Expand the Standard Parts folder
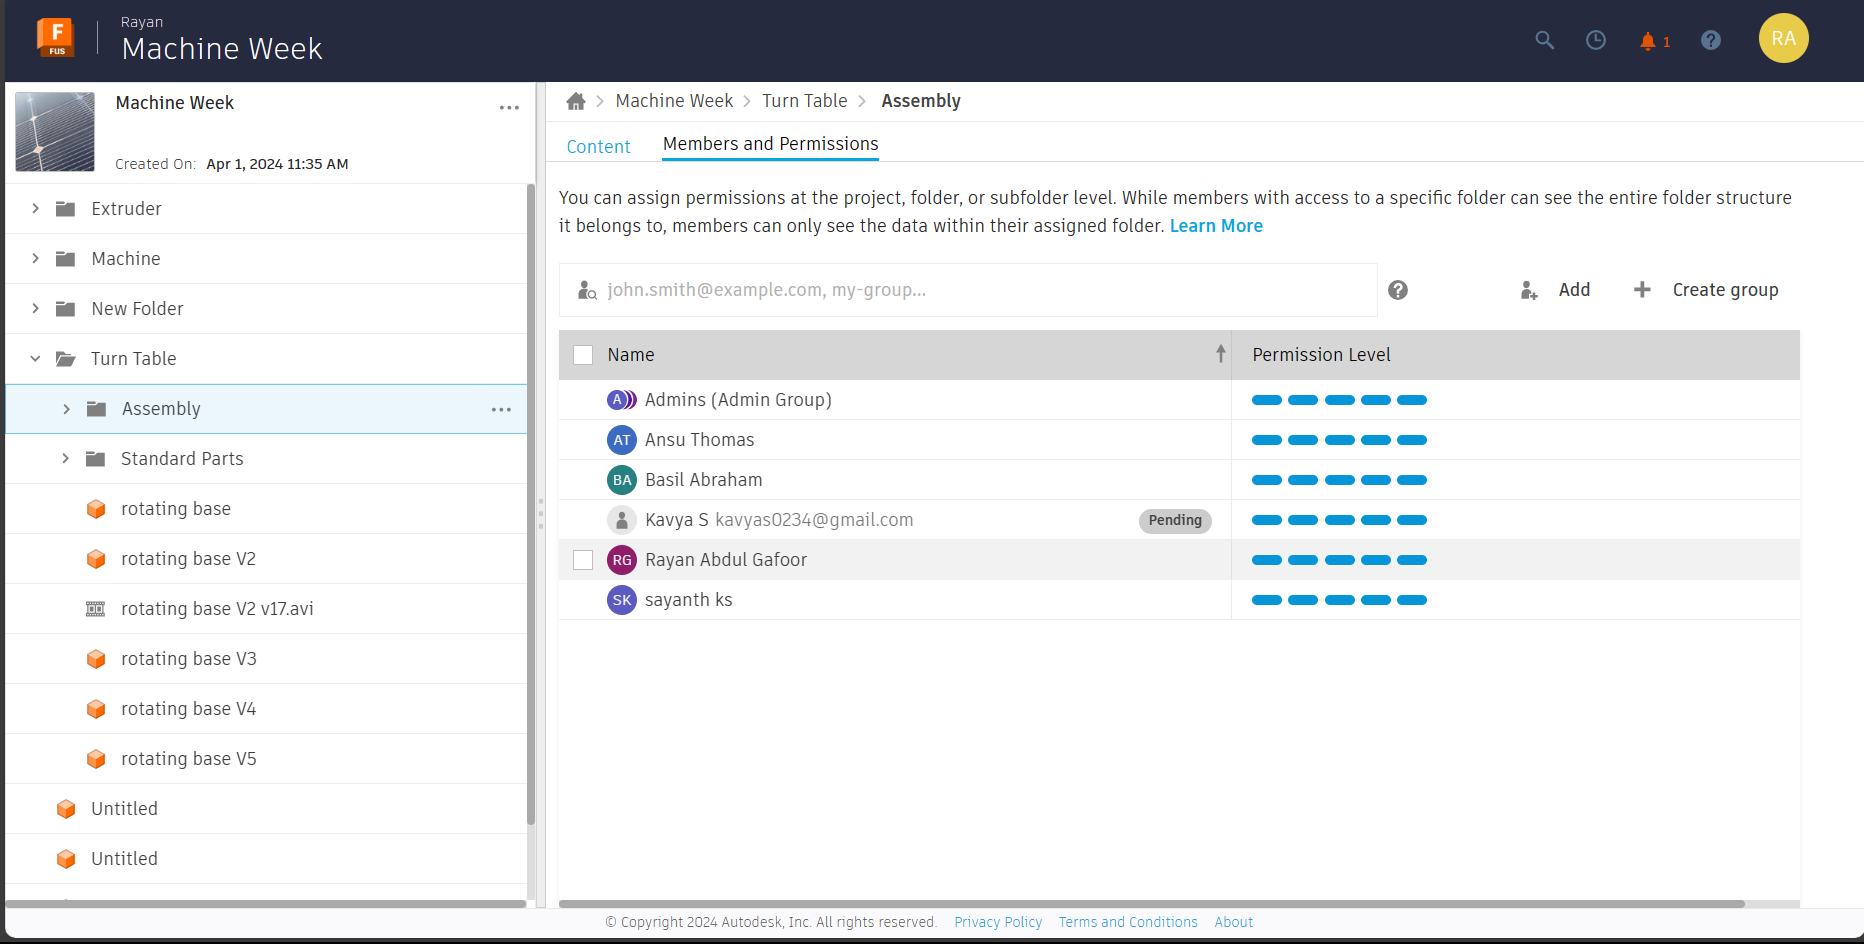Screen dimensions: 1864x944 66,459
